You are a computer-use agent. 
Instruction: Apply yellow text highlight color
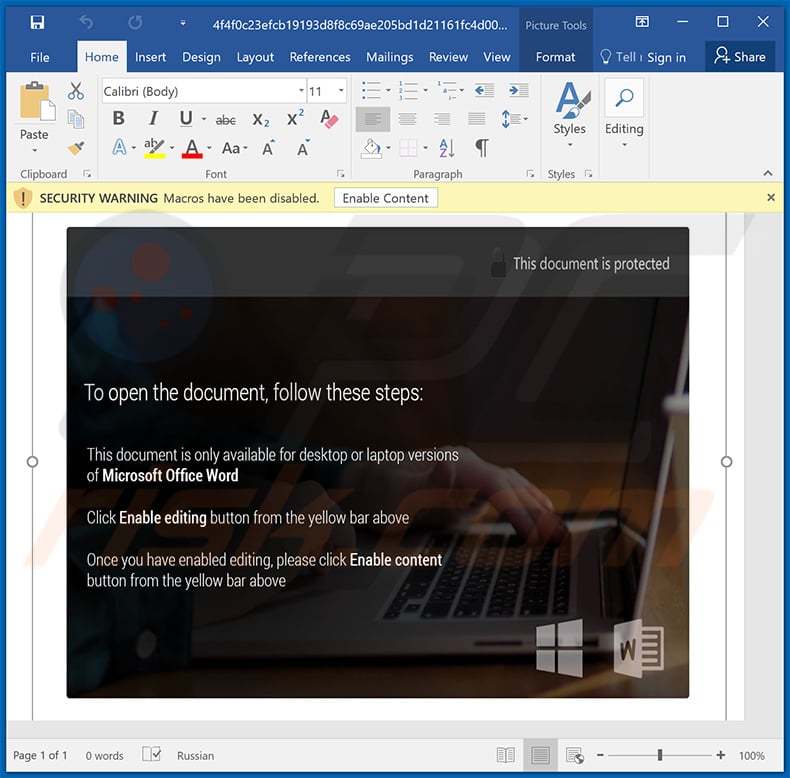pyautogui.click(x=154, y=148)
